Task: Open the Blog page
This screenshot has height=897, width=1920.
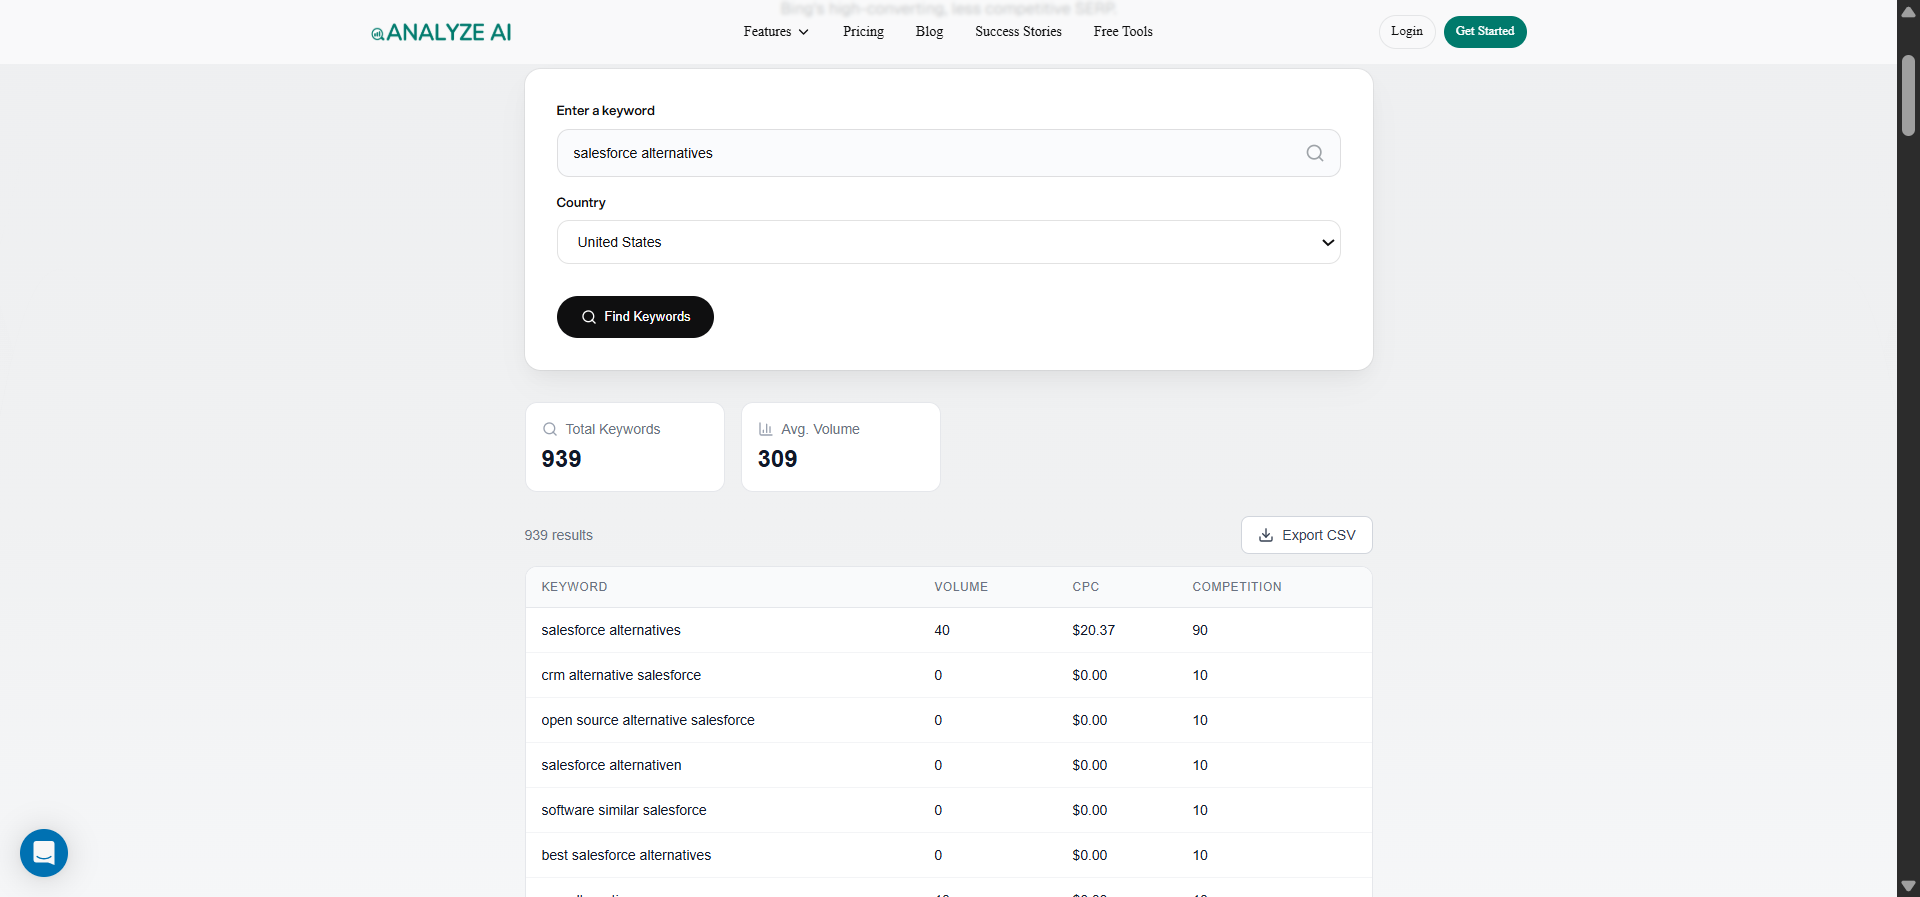Action: tap(929, 32)
